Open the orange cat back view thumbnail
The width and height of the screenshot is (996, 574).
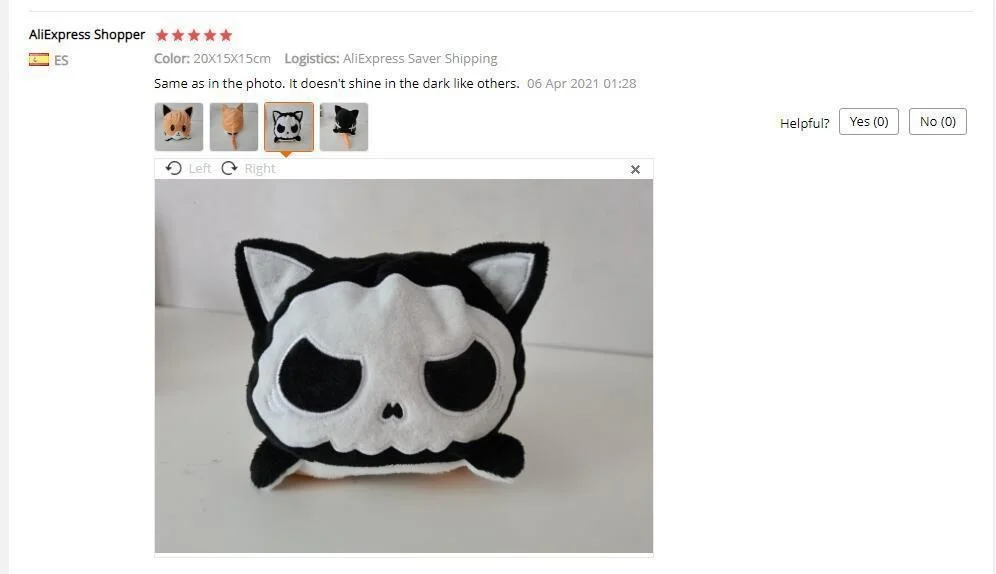click(x=234, y=127)
